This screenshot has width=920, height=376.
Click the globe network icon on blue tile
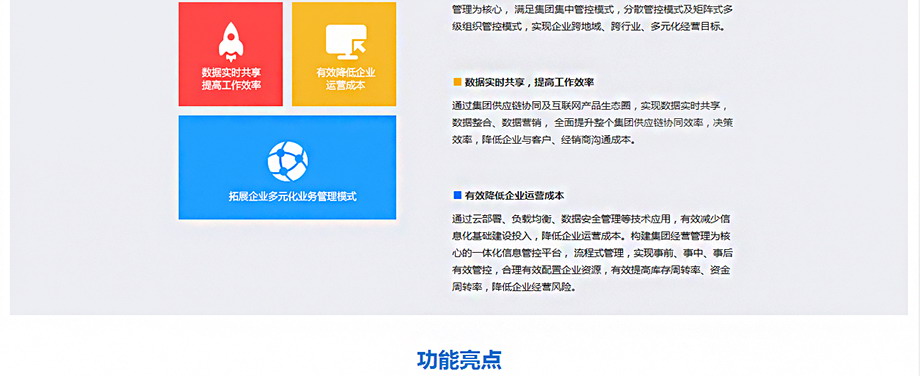(x=288, y=161)
